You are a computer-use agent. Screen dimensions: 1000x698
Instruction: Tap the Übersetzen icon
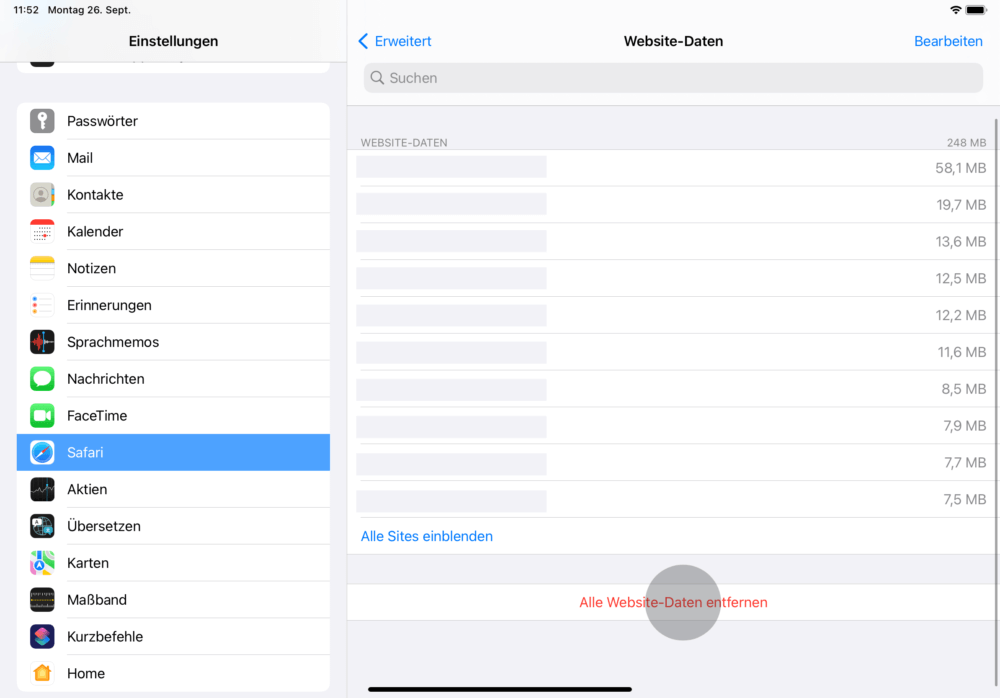[42, 526]
